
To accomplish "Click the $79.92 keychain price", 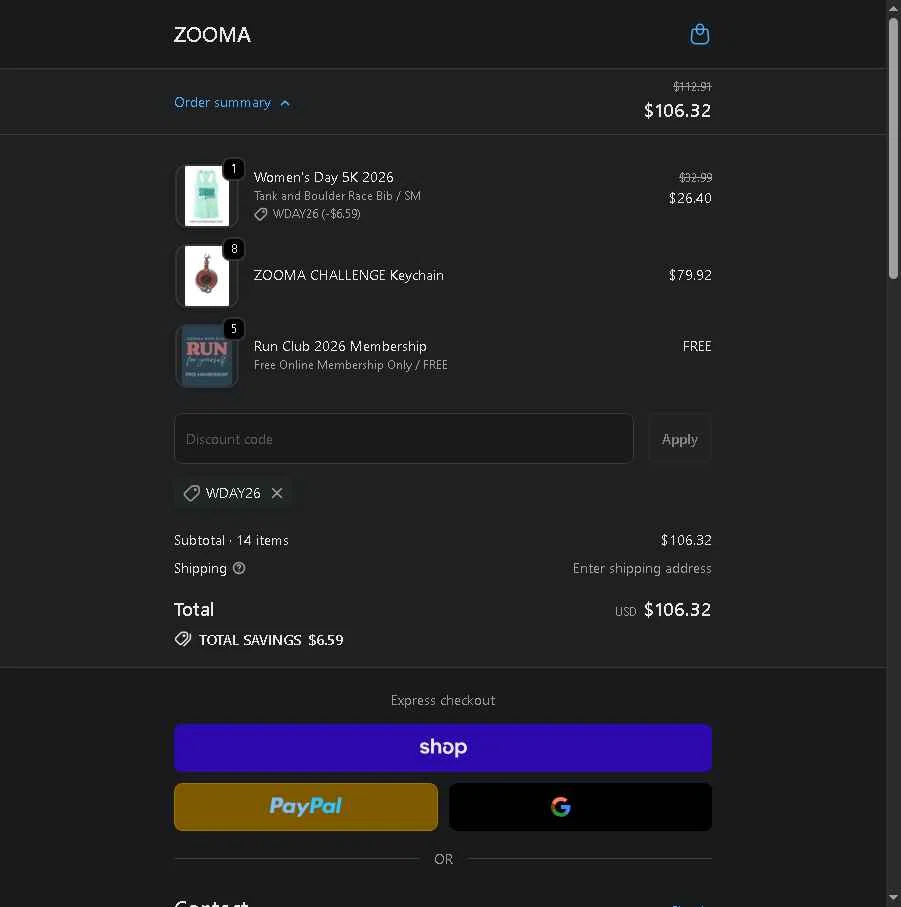I will tap(690, 275).
